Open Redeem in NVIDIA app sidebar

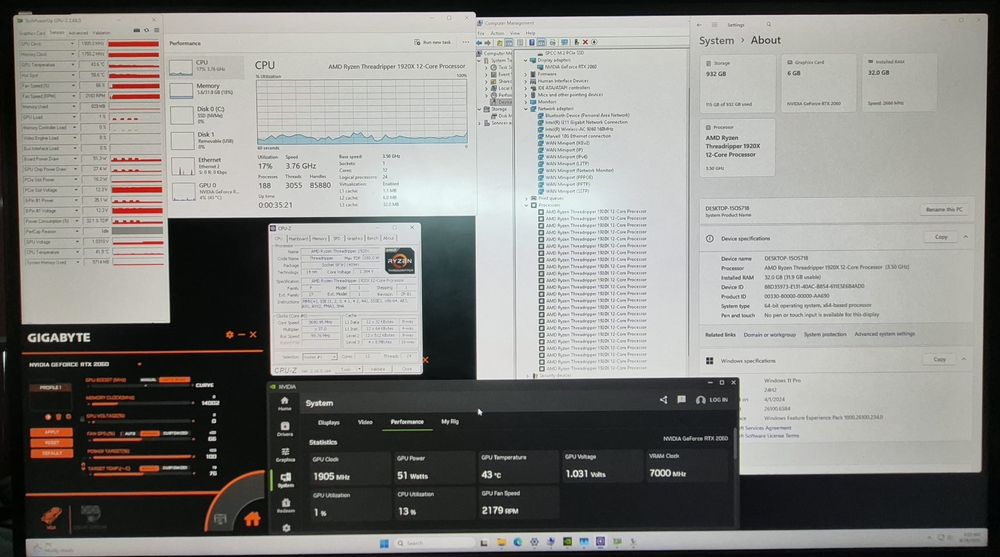tap(285, 506)
